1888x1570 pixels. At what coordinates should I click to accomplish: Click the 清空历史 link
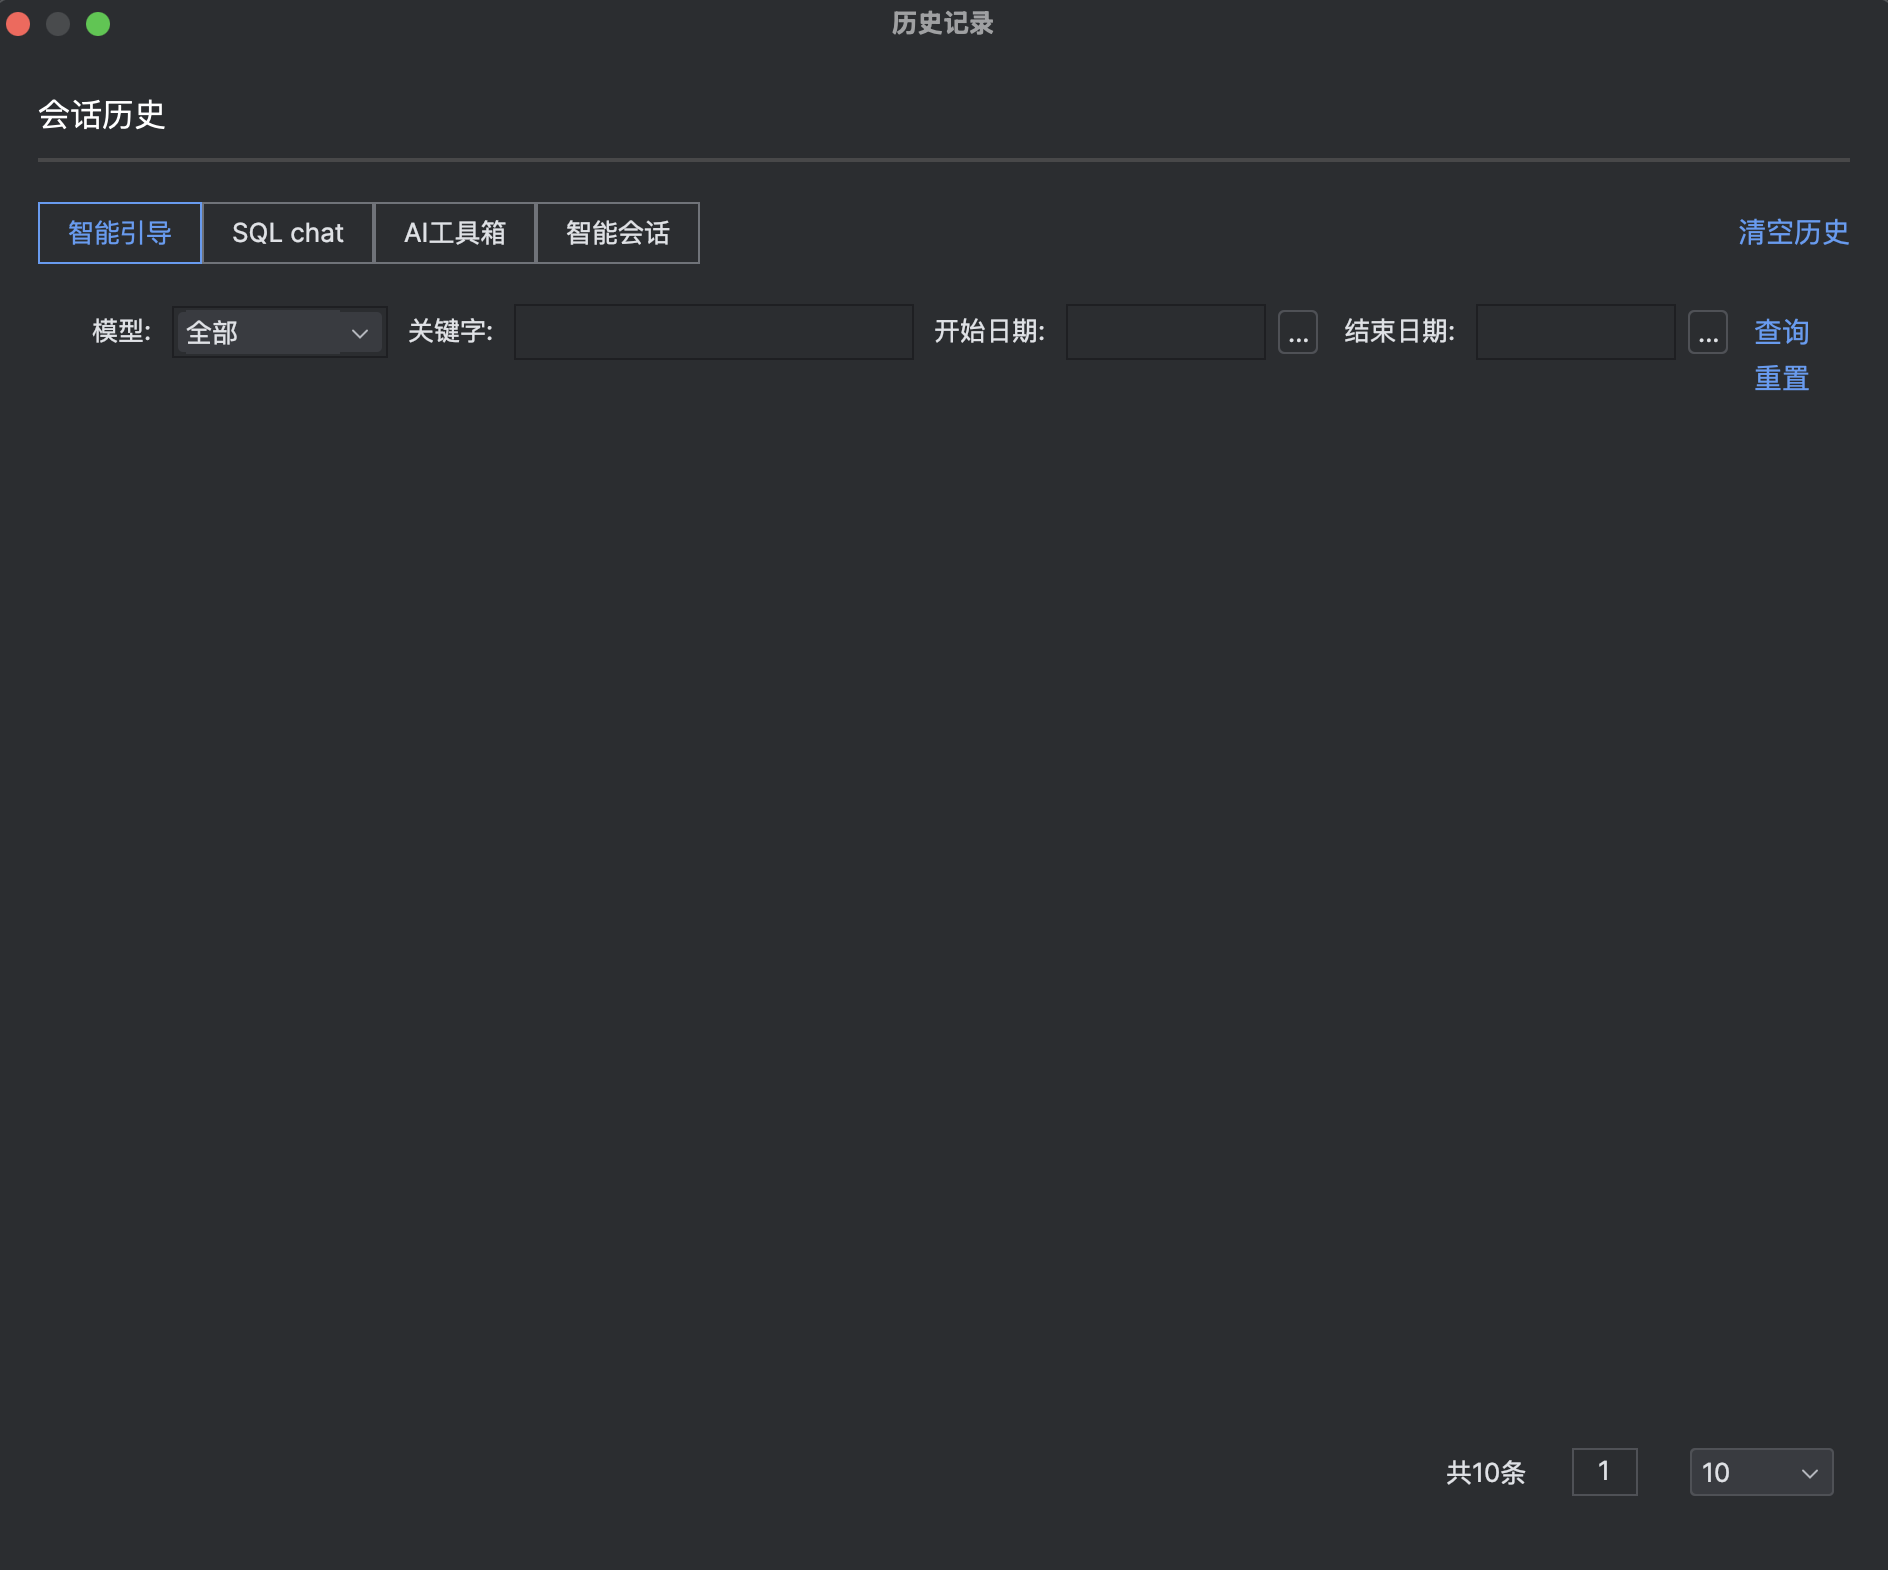pos(1793,232)
